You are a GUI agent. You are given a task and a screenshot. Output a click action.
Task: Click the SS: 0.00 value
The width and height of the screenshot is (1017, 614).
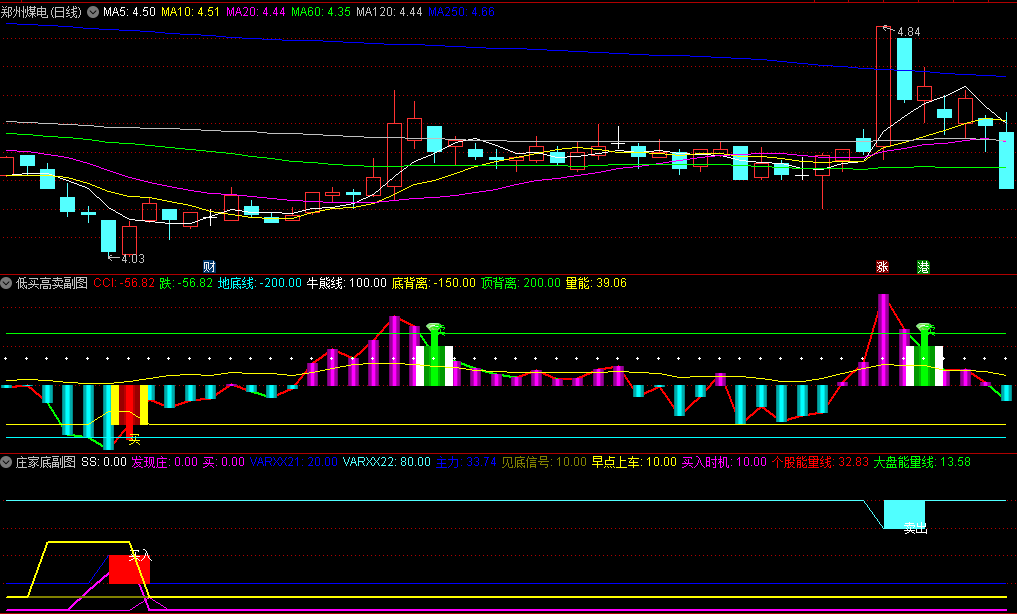[x=104, y=462]
